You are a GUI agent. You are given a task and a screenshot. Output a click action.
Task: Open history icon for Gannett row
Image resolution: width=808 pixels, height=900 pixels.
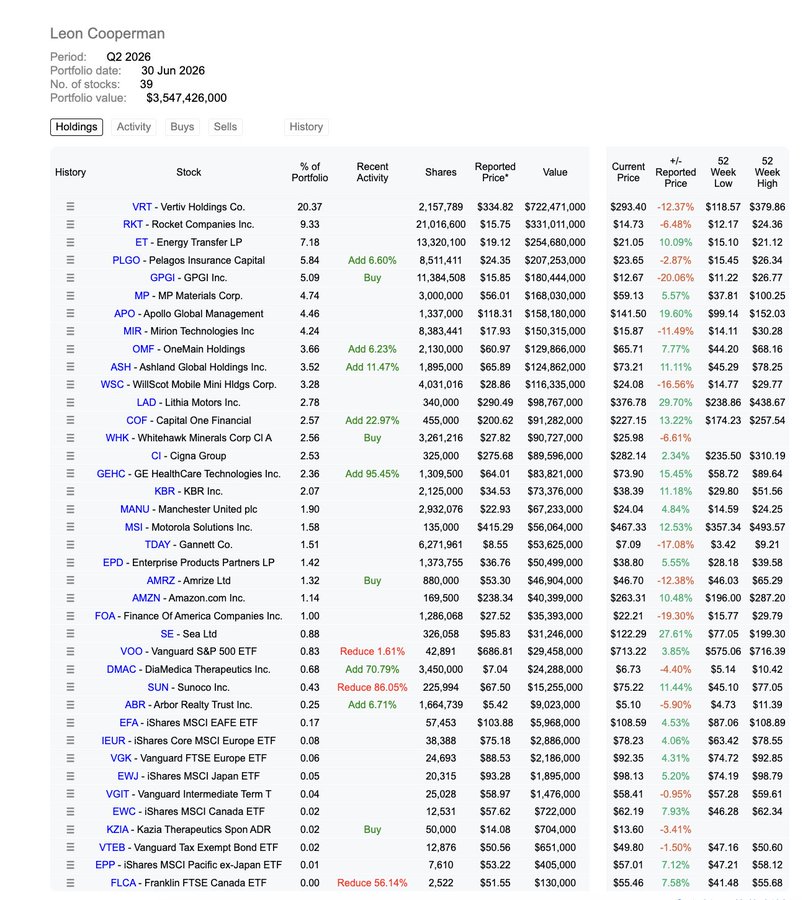pyautogui.click(x=70, y=545)
